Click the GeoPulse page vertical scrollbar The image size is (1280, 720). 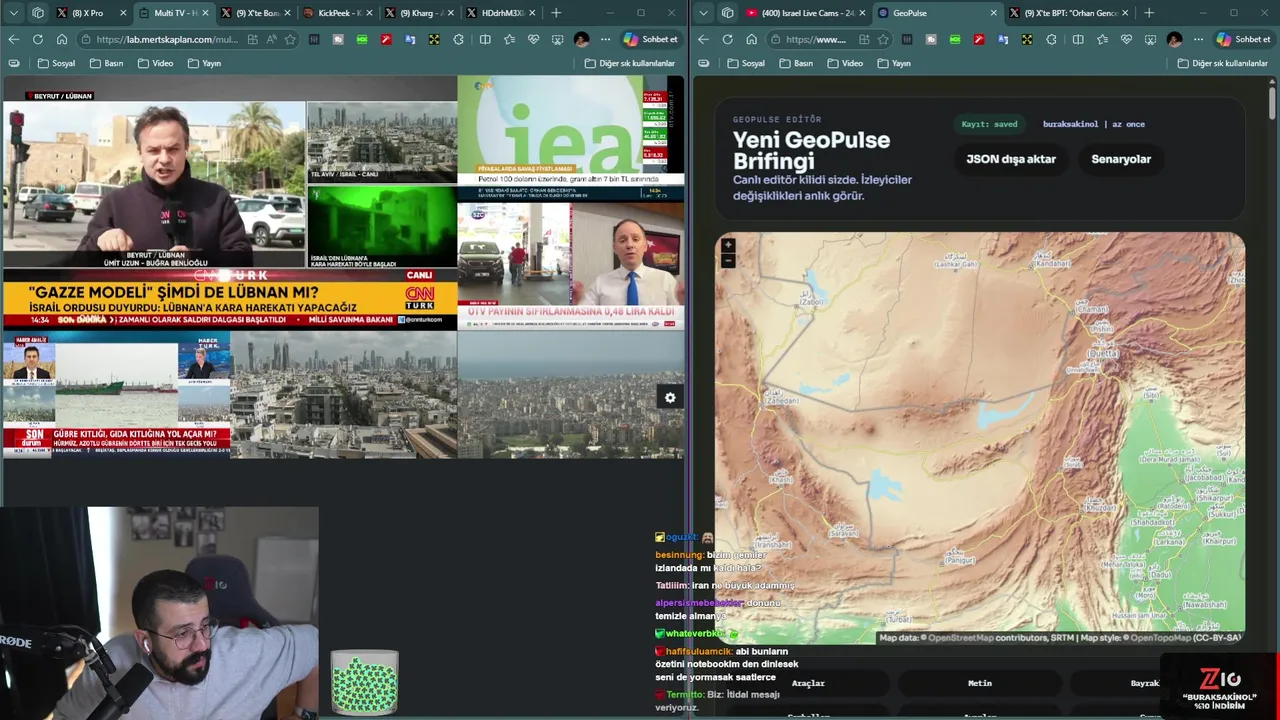[x=1272, y=103]
